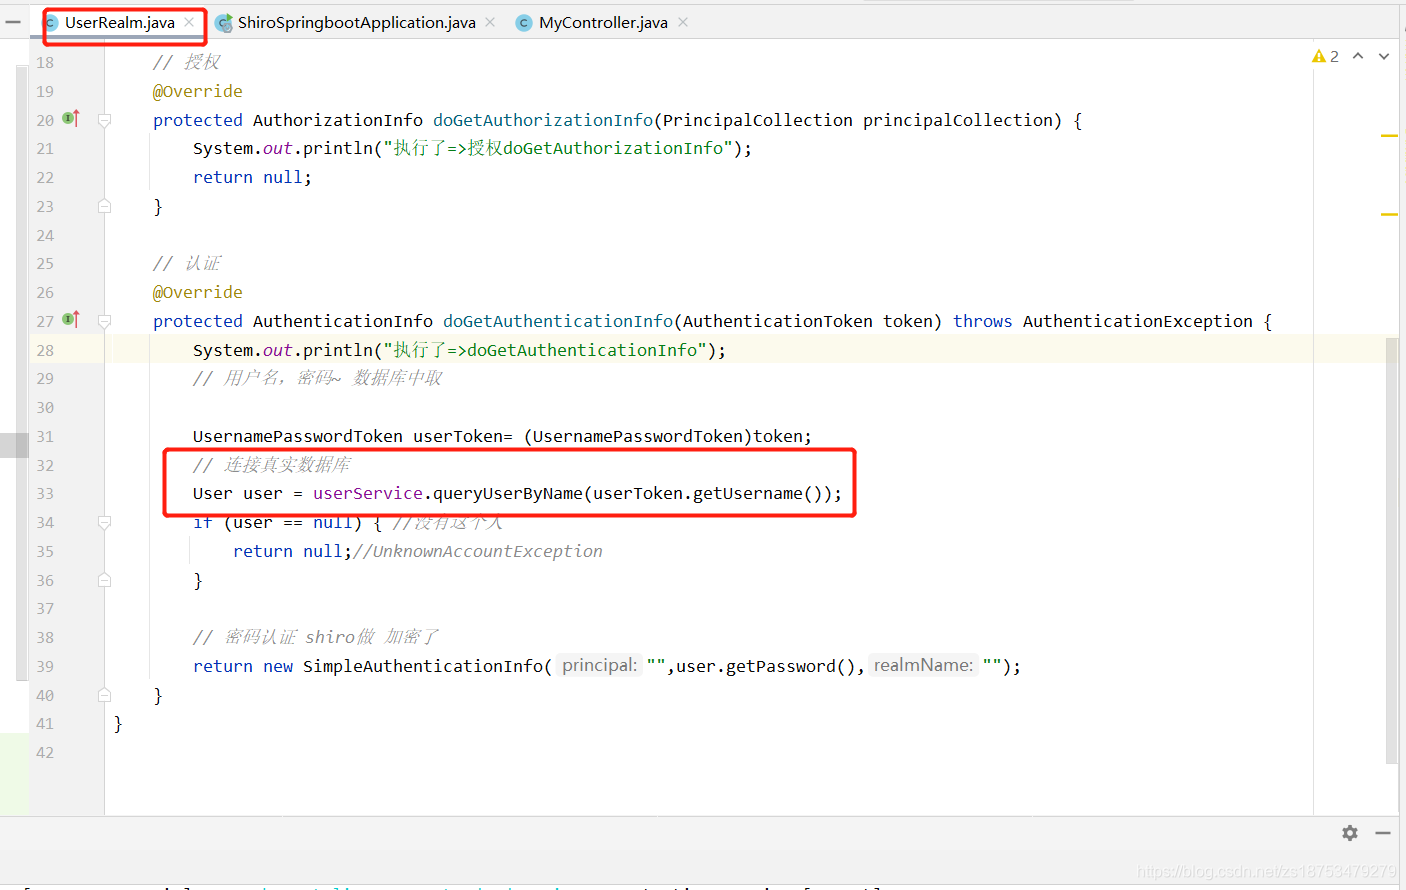
Task: Click the userService field reference on line 33
Action: pyautogui.click(x=368, y=493)
